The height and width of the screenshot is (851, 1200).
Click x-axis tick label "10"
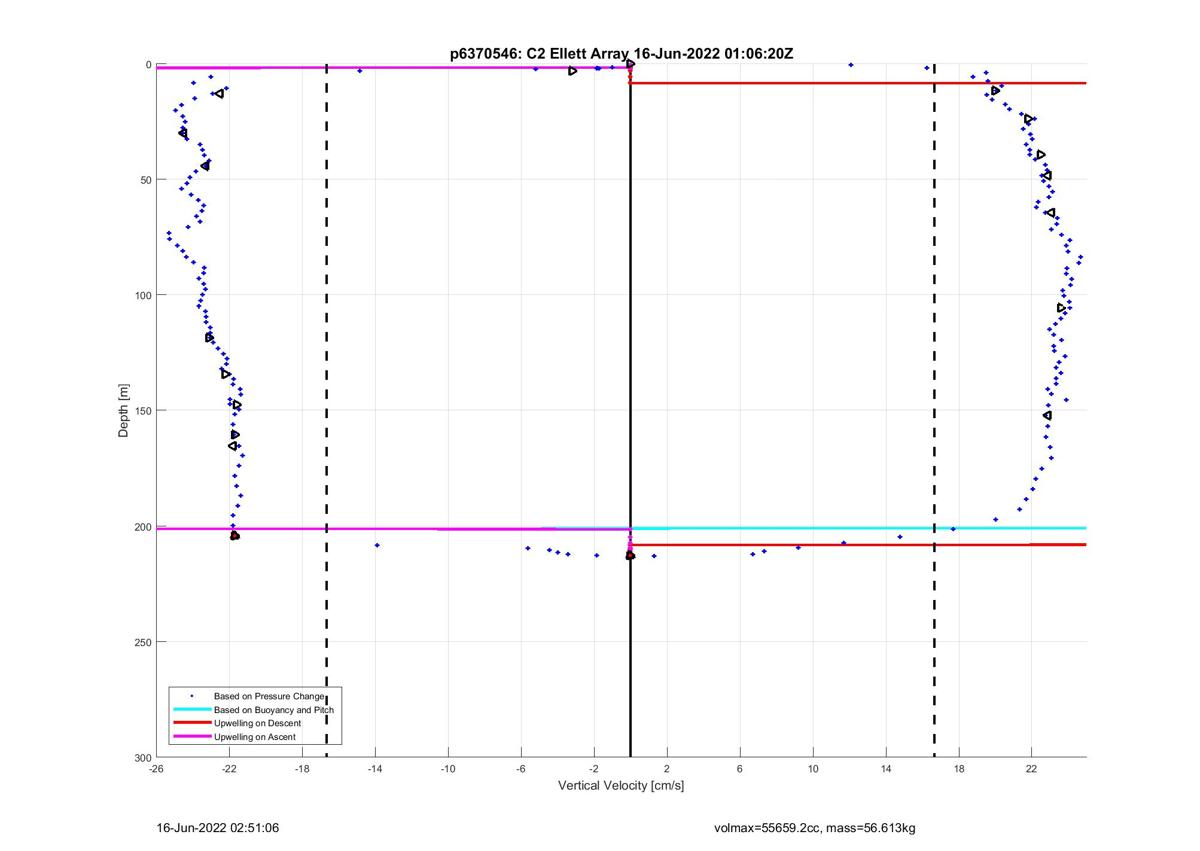(x=813, y=769)
